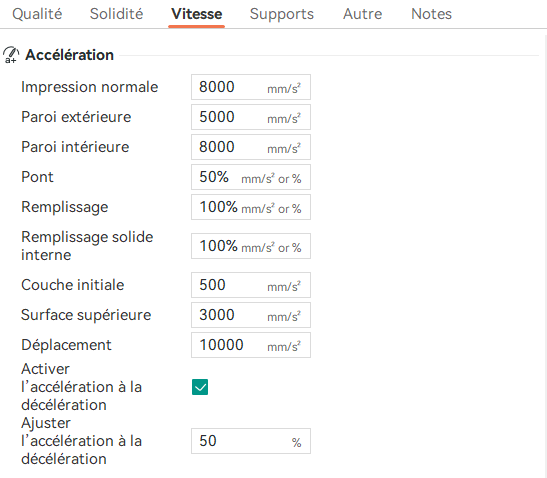Edit Ajuster l'accélération à la décélération percentage
Screen dimensions: 547x478
coord(251,441)
